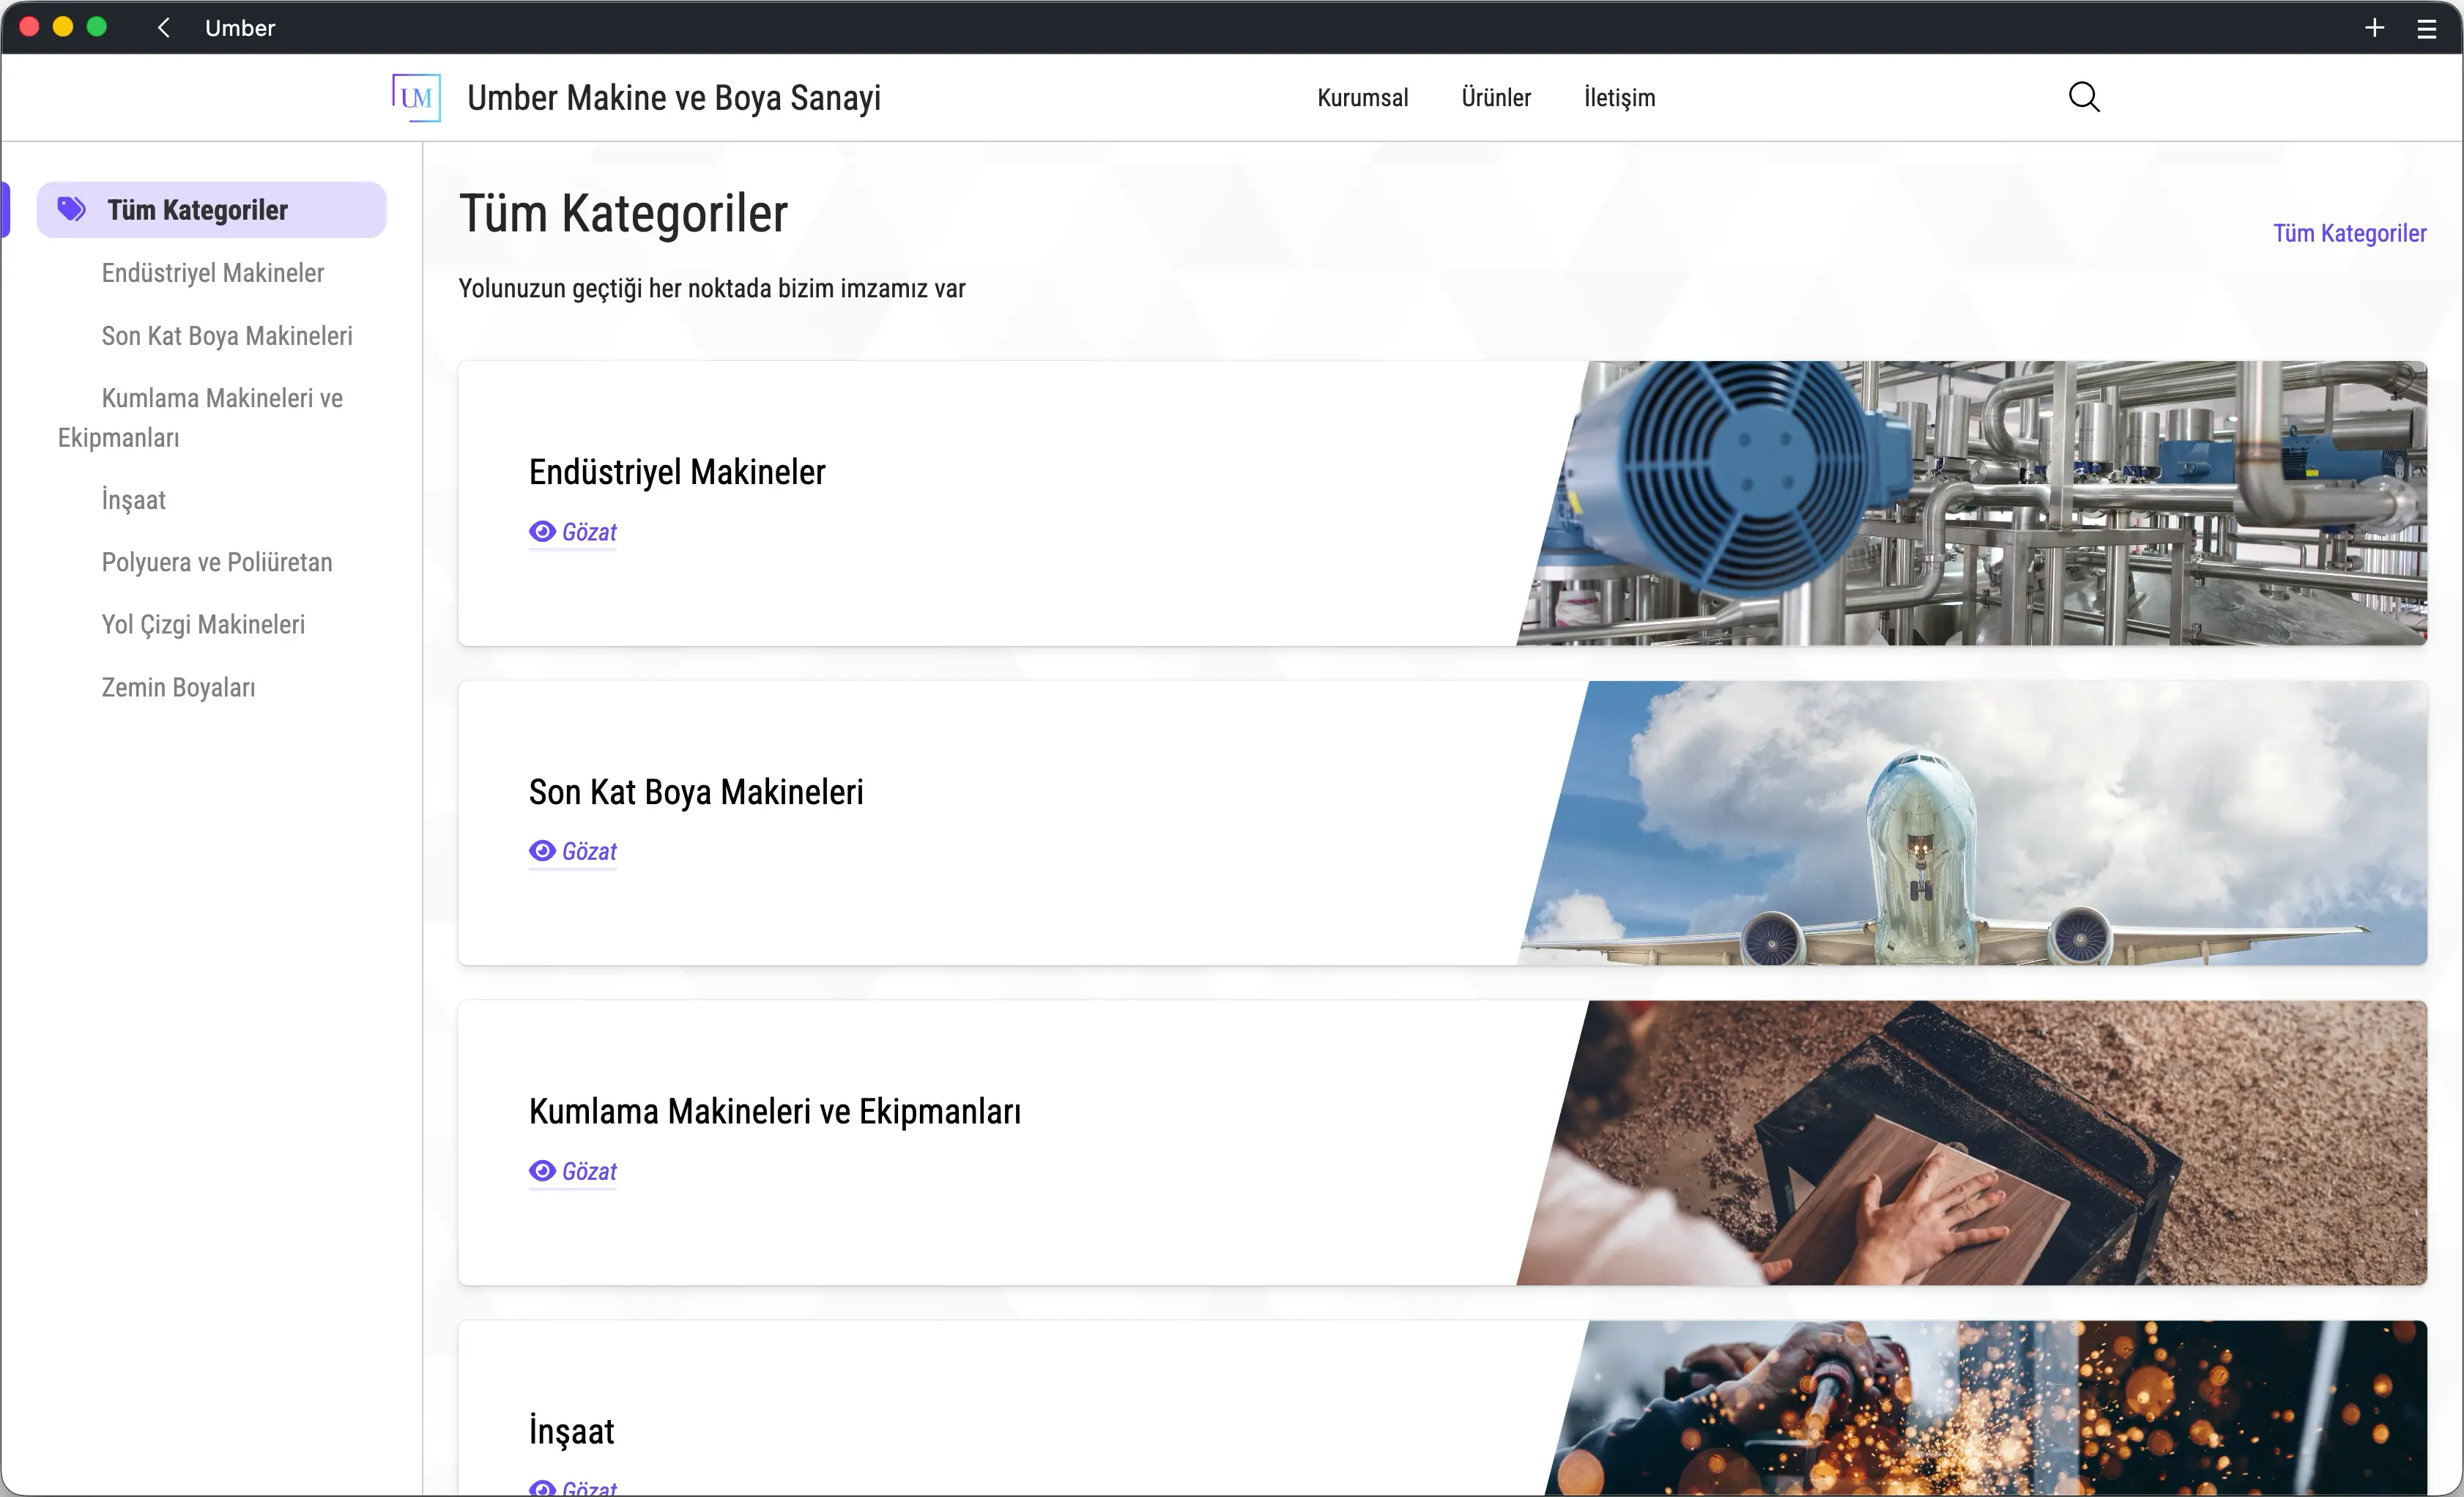Image resolution: width=2464 pixels, height=1497 pixels.
Task: Select Tüm Kategoriler in the sidebar
Action: [211, 209]
